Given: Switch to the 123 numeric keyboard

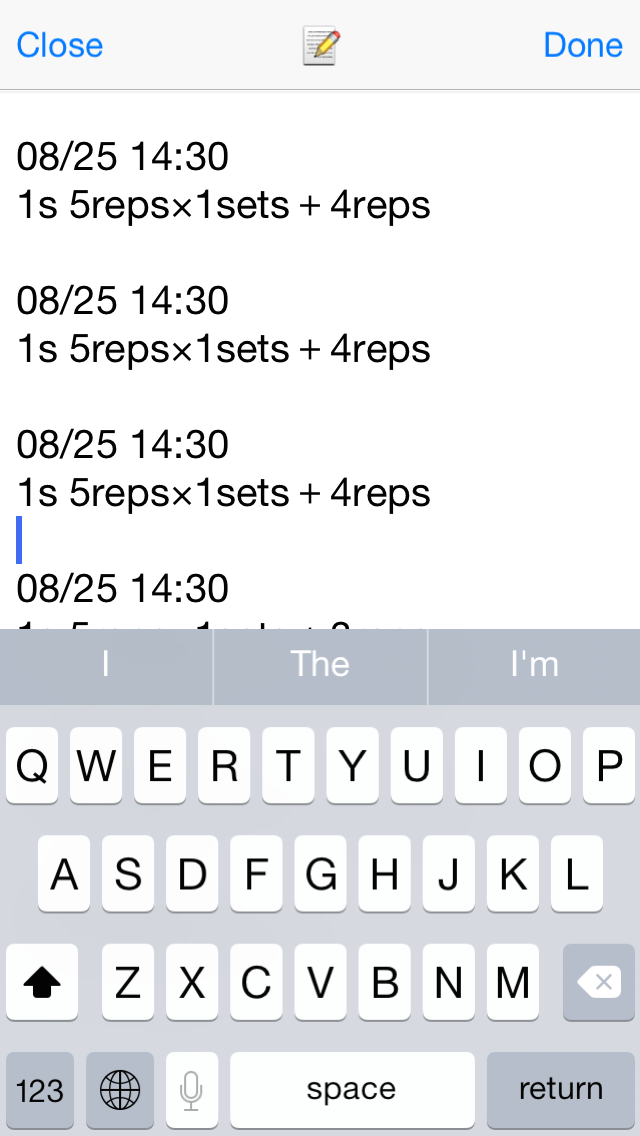Looking at the screenshot, I should tap(40, 1089).
